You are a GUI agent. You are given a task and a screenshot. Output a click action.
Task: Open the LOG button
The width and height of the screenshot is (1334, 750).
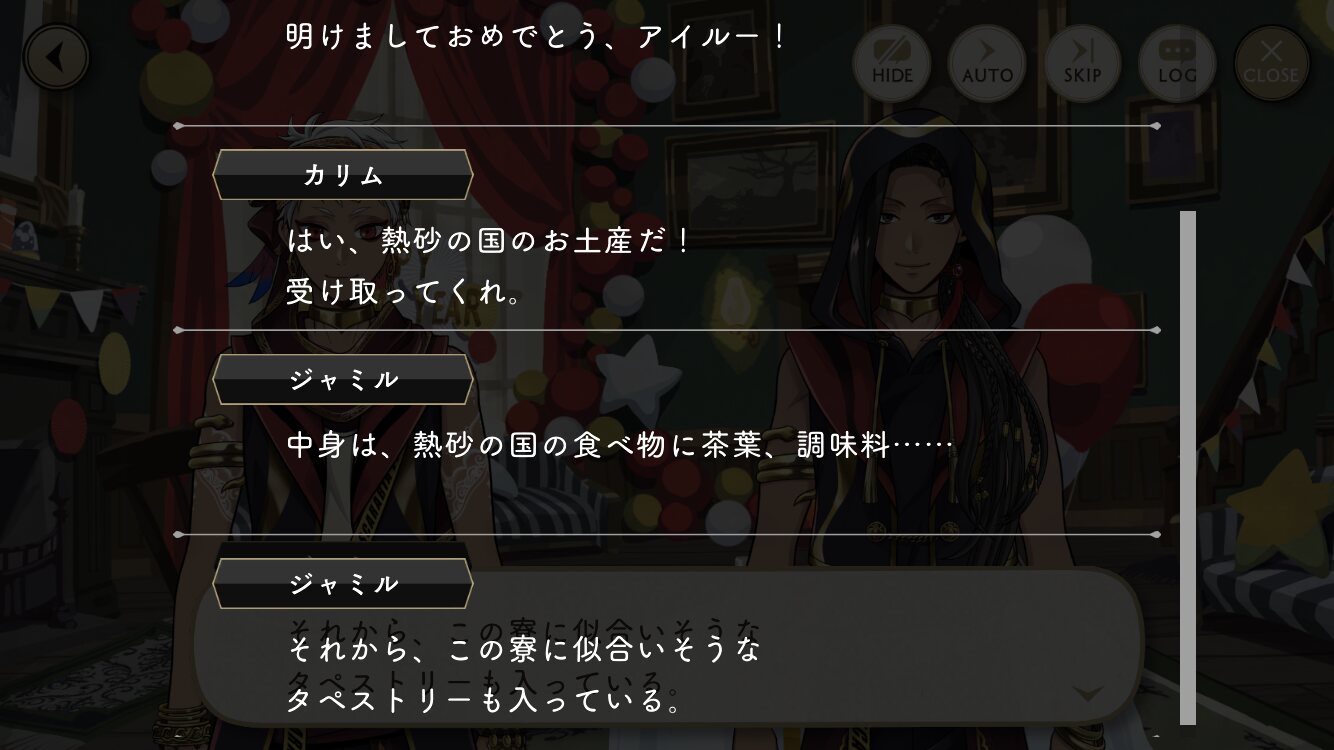click(x=1177, y=63)
